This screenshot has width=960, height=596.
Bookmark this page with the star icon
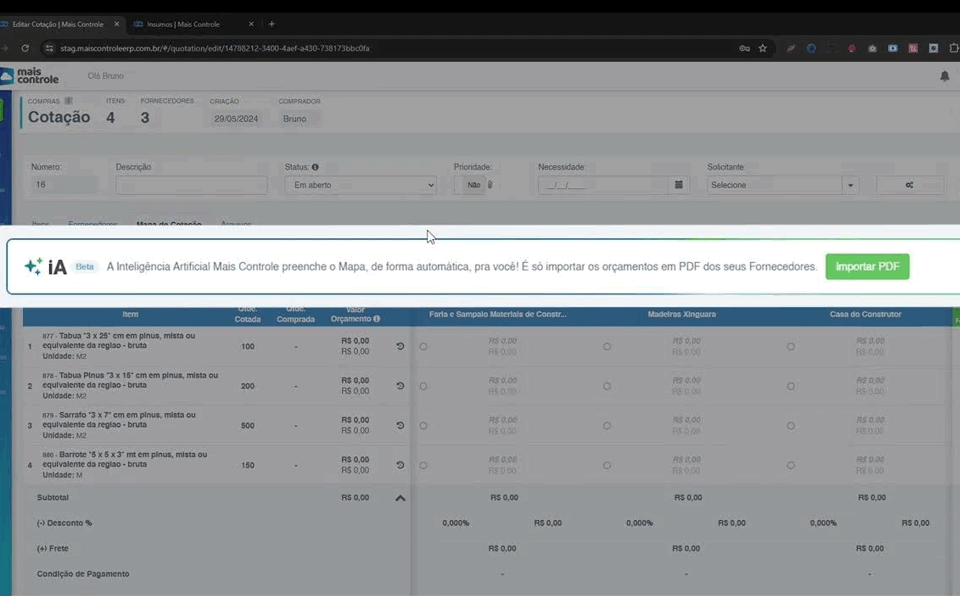pos(762,48)
